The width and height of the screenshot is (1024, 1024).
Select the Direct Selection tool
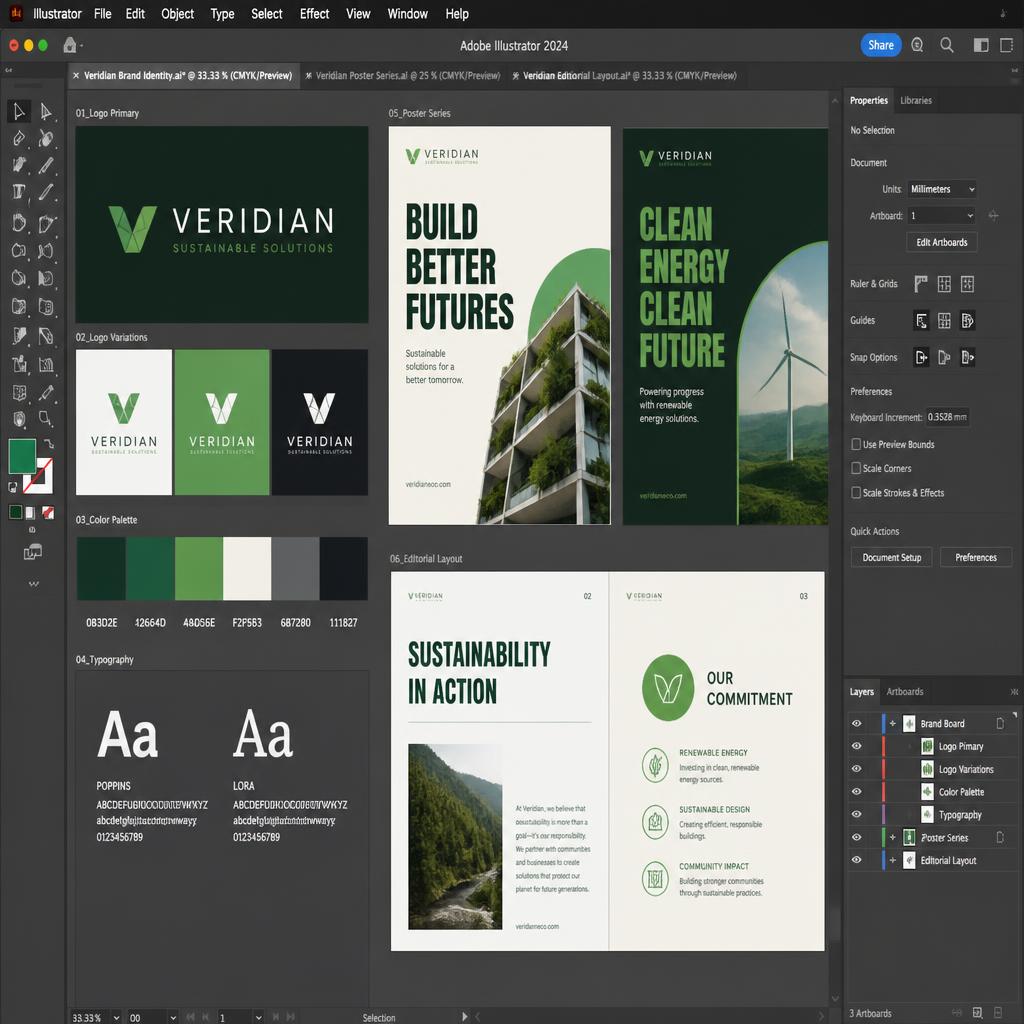(46, 112)
